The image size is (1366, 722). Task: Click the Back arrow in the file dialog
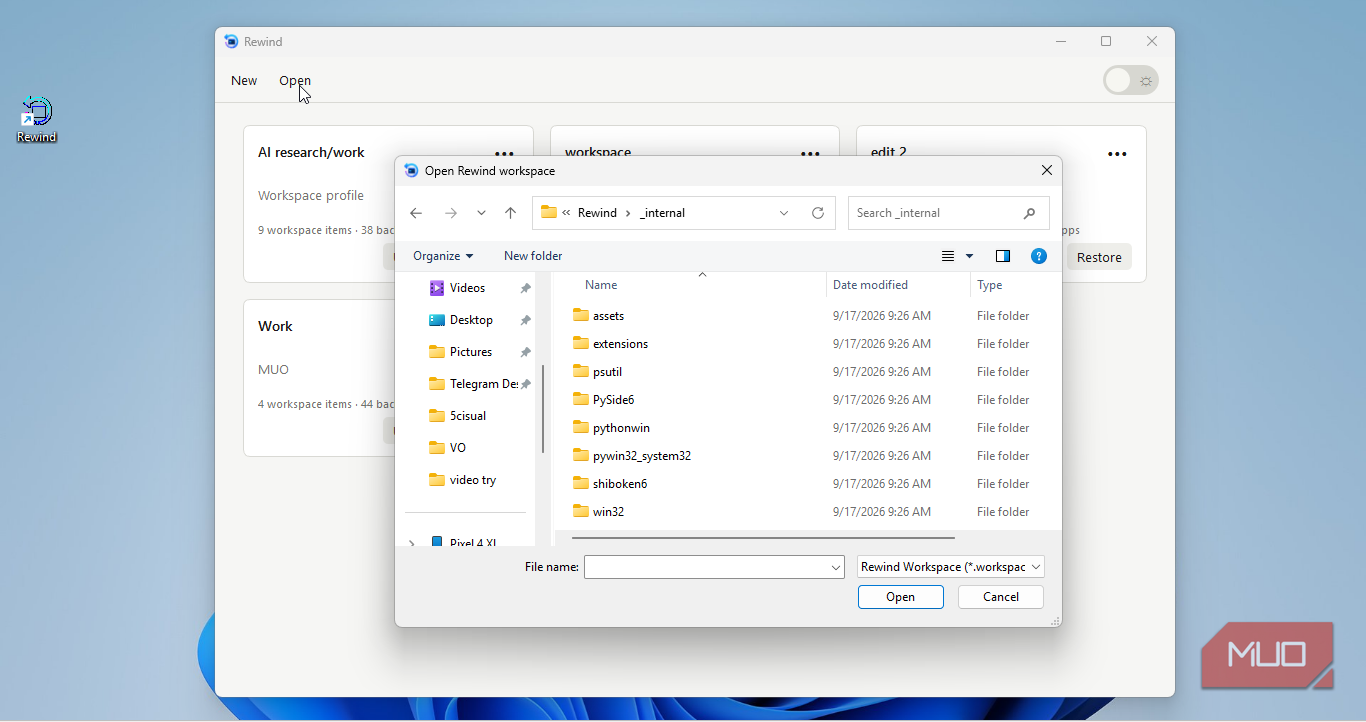tap(416, 213)
